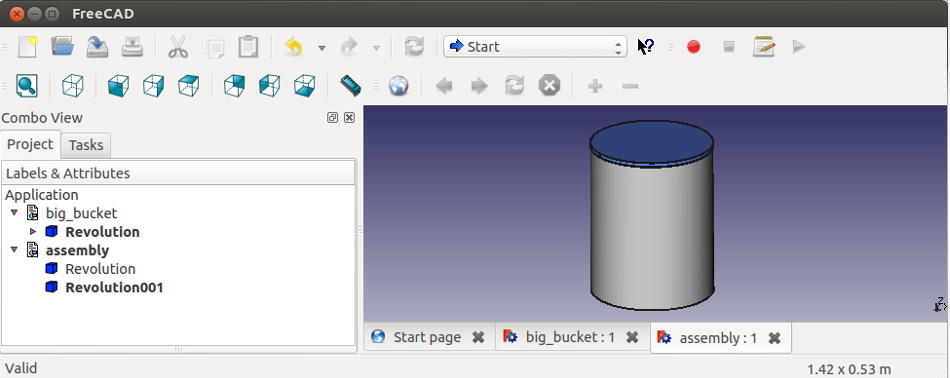Close the assembly : 1 tab
The width and height of the screenshot is (950, 378).
click(x=774, y=338)
